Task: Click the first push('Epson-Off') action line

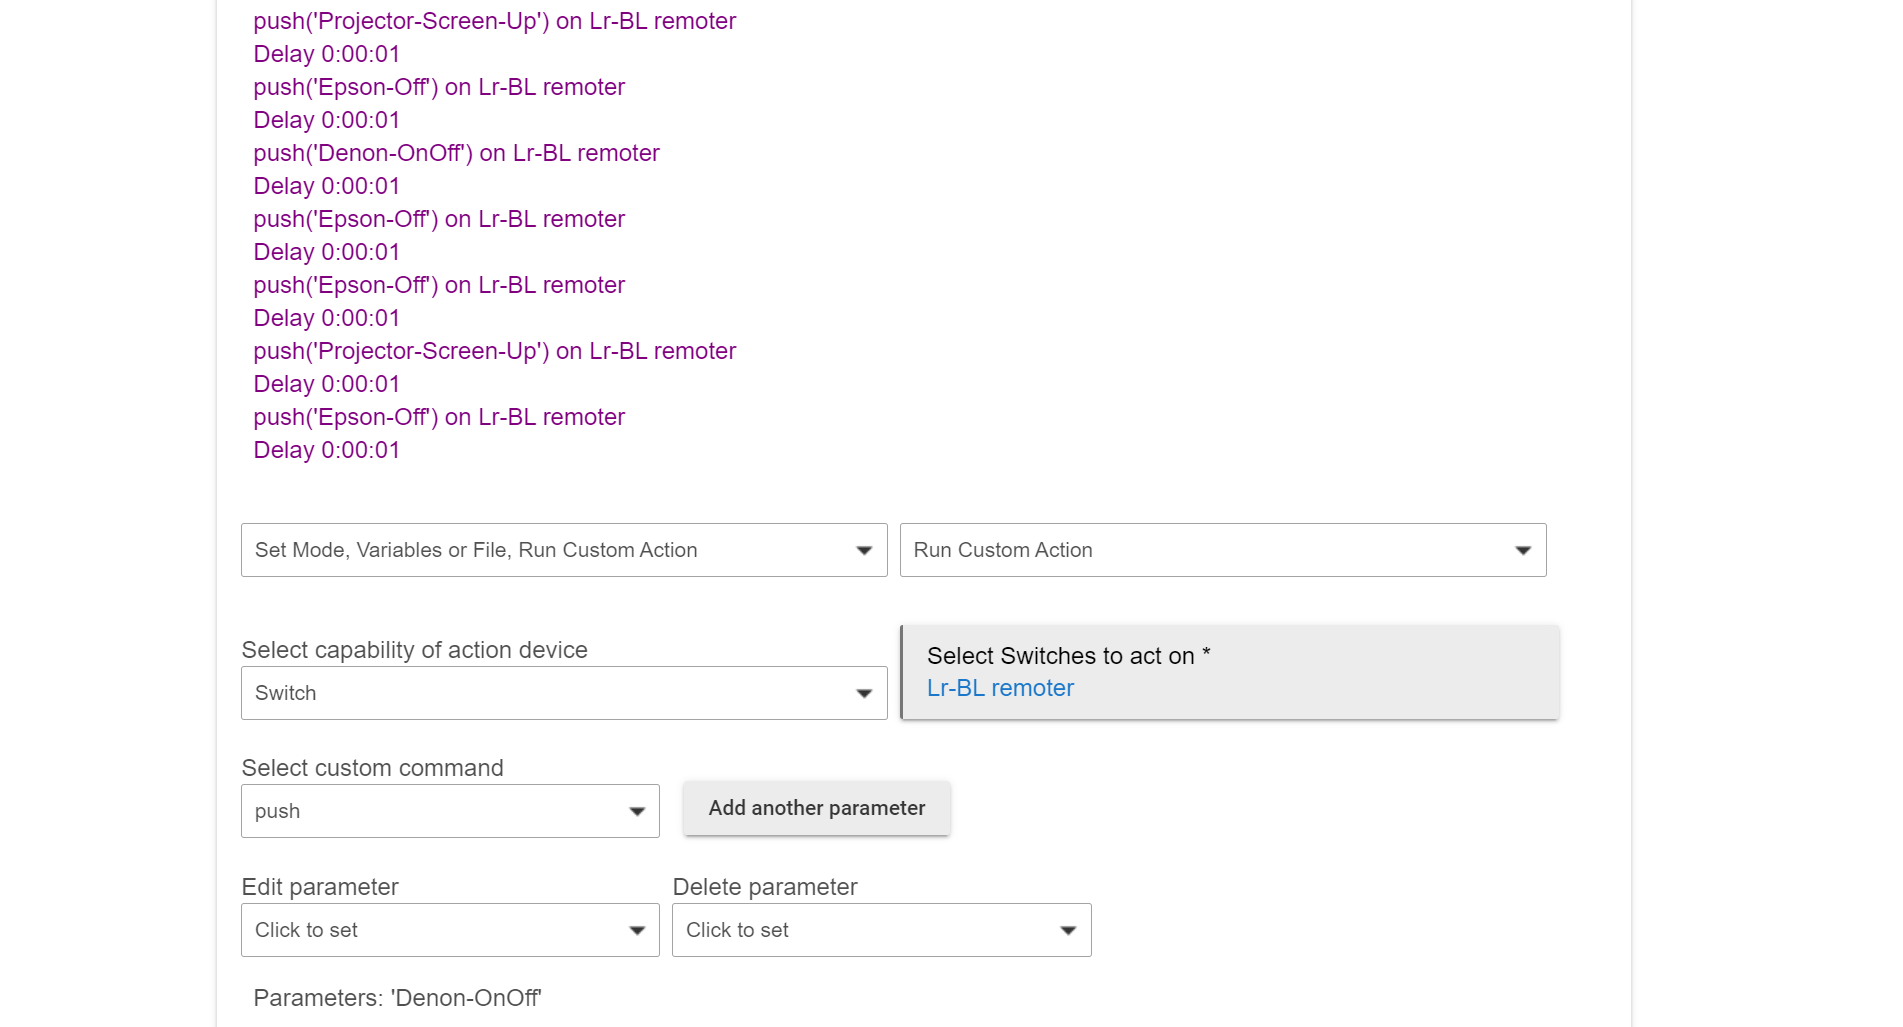Action: click(x=439, y=87)
